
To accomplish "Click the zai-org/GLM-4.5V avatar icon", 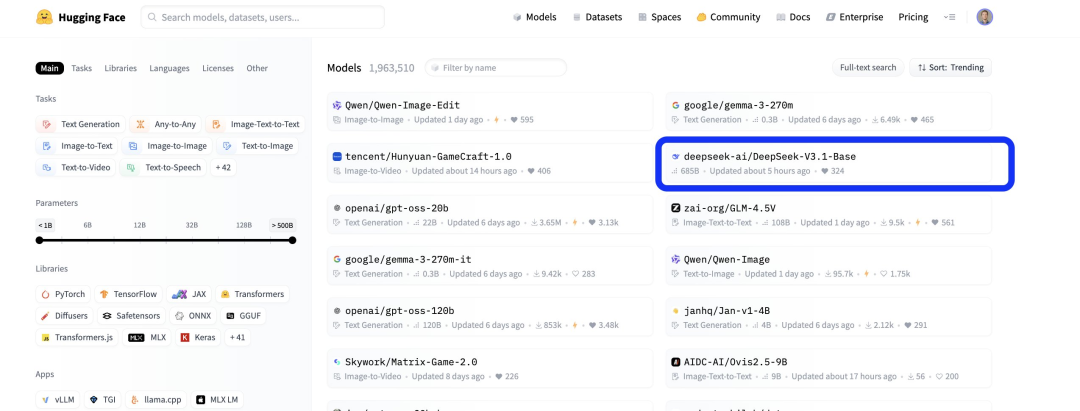I will tap(676, 208).
